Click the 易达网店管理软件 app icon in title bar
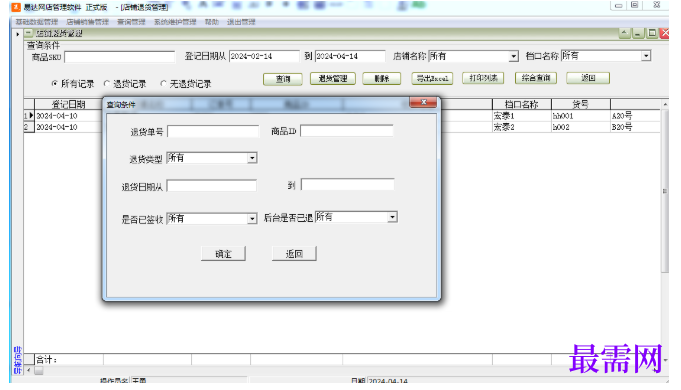 pos(16,7)
